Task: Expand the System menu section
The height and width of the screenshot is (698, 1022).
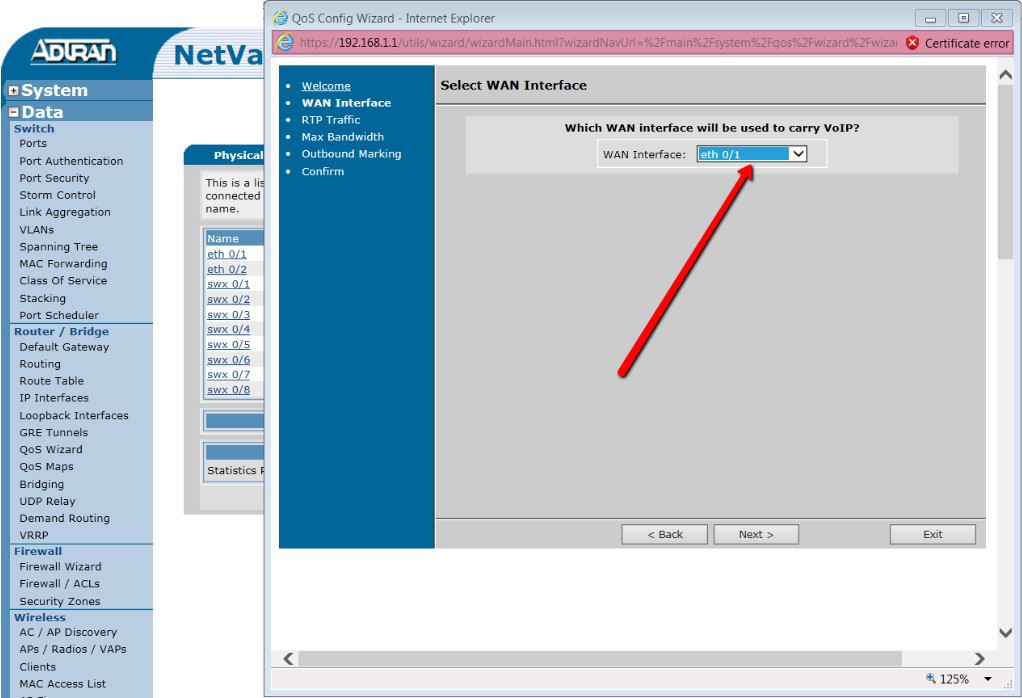Action: click(13, 91)
